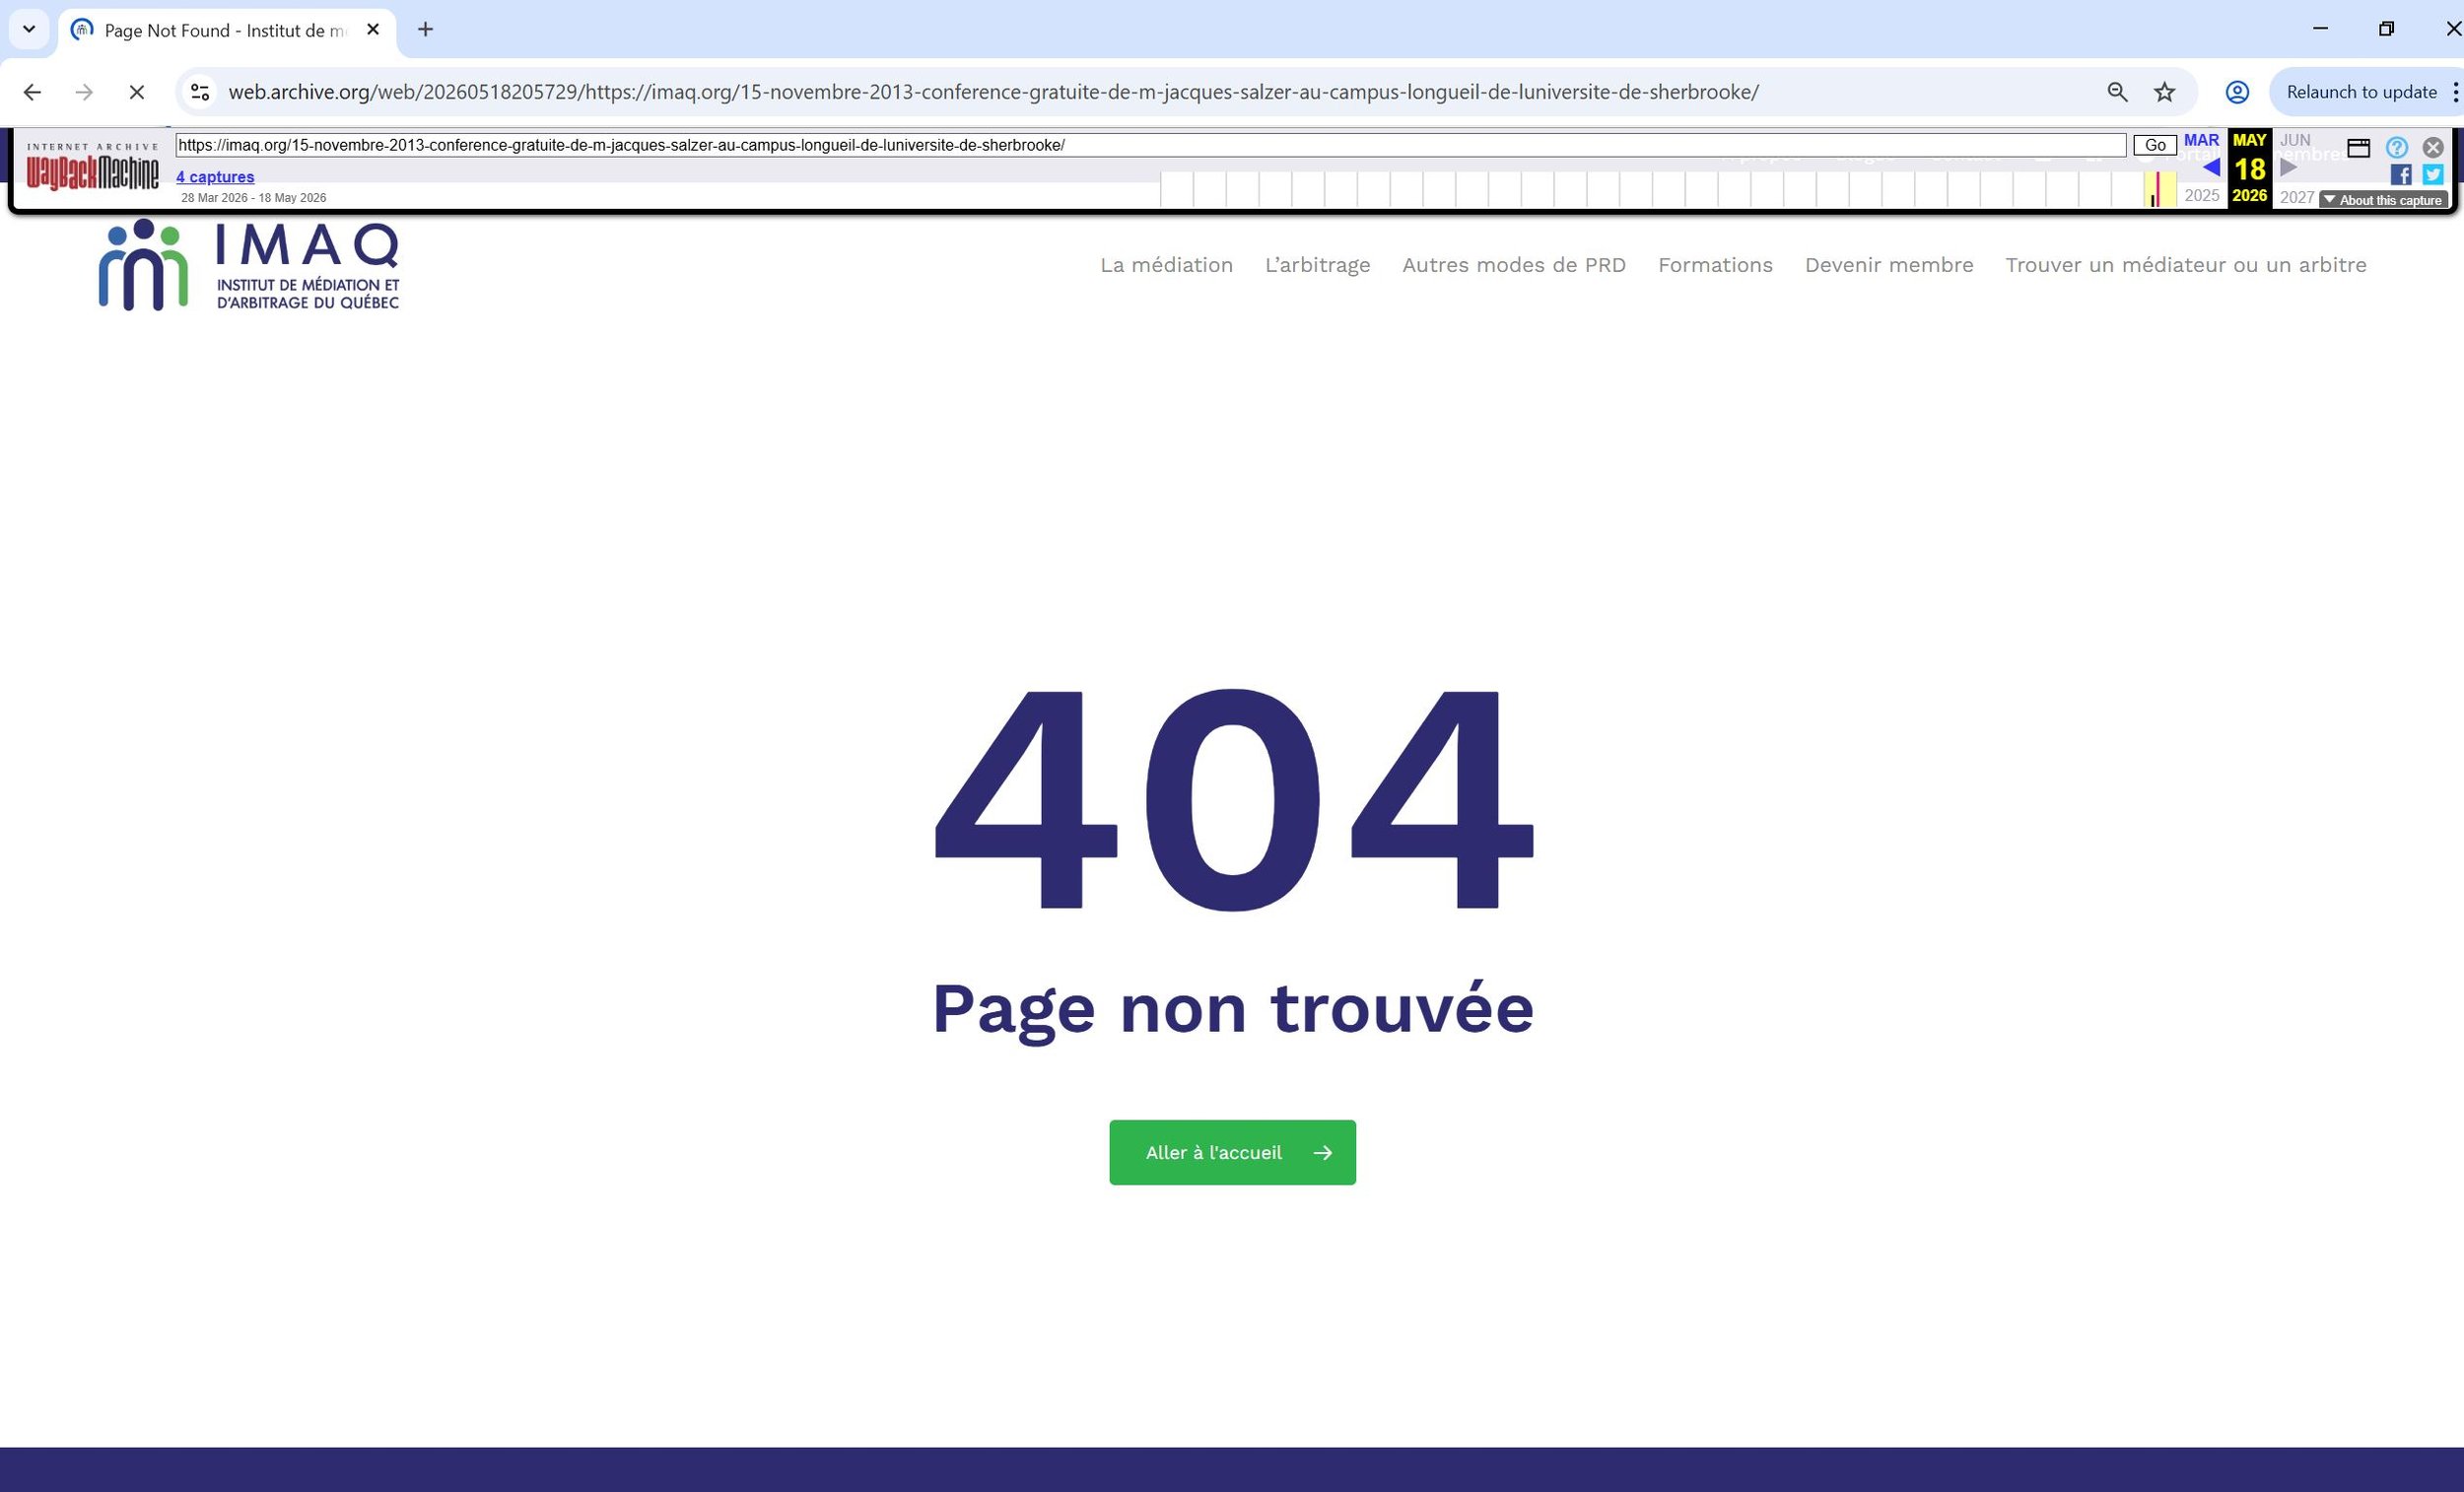Screen dimensions: 2464x1492
Task: Click the zoom magnifier icon in address bar
Action: pos(2117,92)
